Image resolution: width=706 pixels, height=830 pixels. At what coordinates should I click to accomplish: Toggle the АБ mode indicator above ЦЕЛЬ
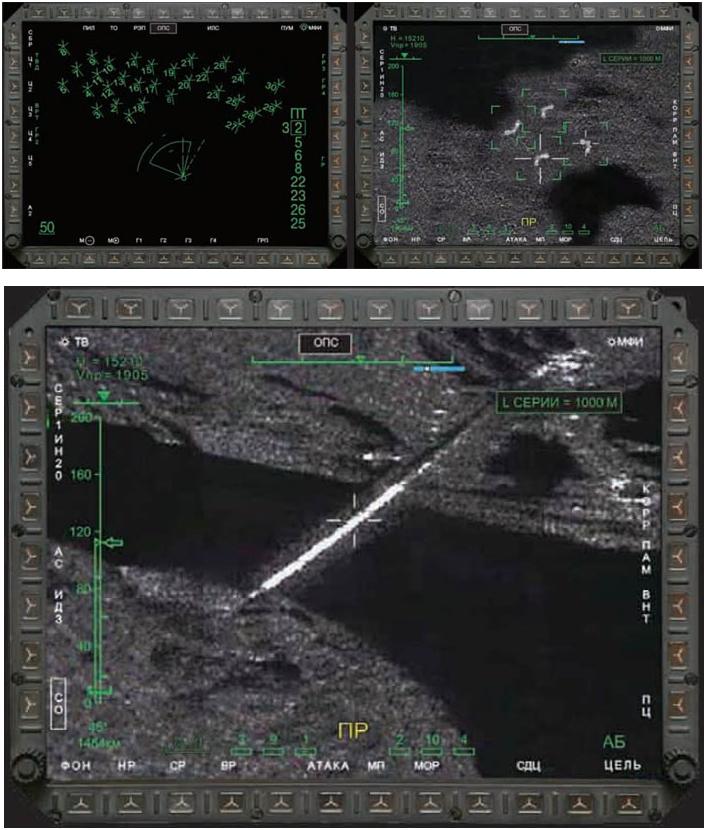616,742
